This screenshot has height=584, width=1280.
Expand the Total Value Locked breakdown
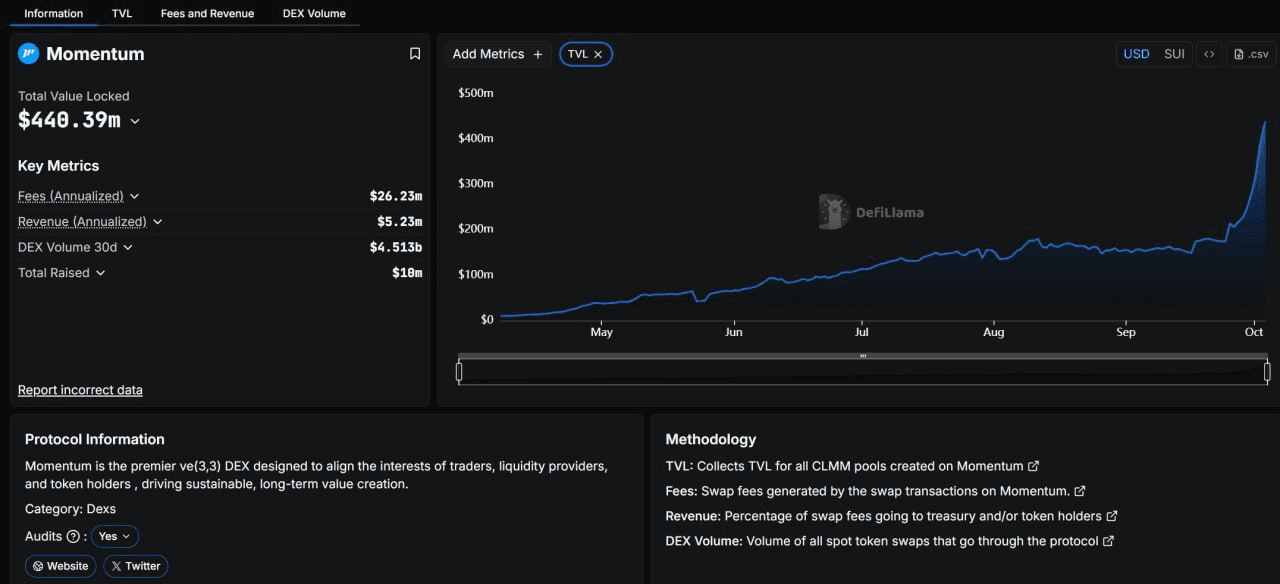tap(135, 121)
